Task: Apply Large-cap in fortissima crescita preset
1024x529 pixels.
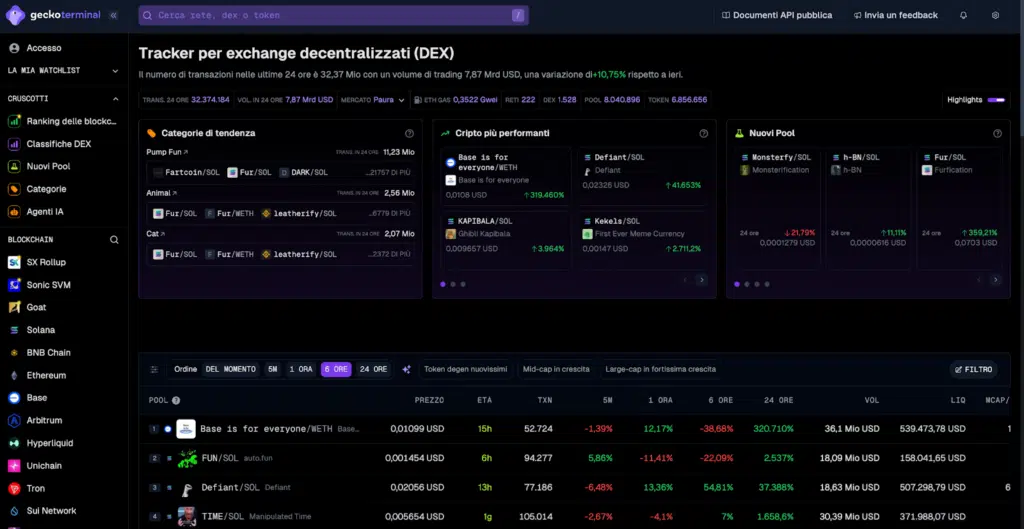Action: (x=660, y=370)
